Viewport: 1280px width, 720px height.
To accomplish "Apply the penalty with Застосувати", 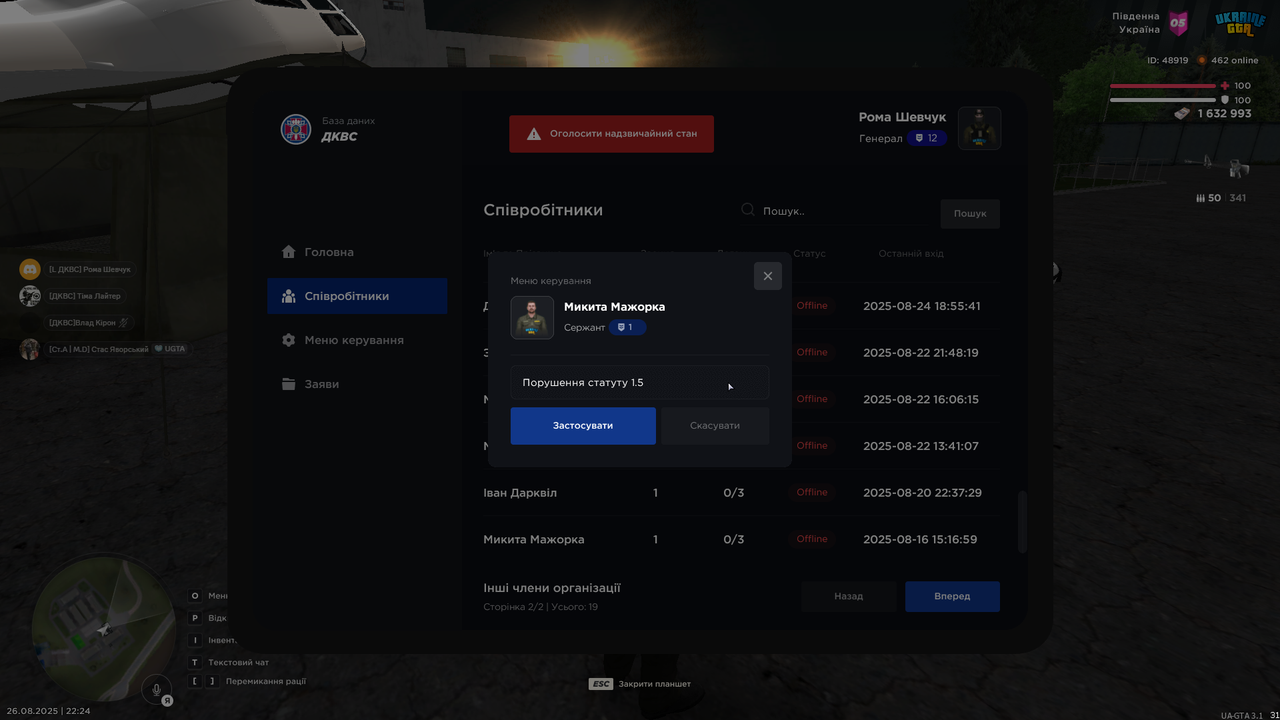I will pyautogui.click(x=583, y=426).
